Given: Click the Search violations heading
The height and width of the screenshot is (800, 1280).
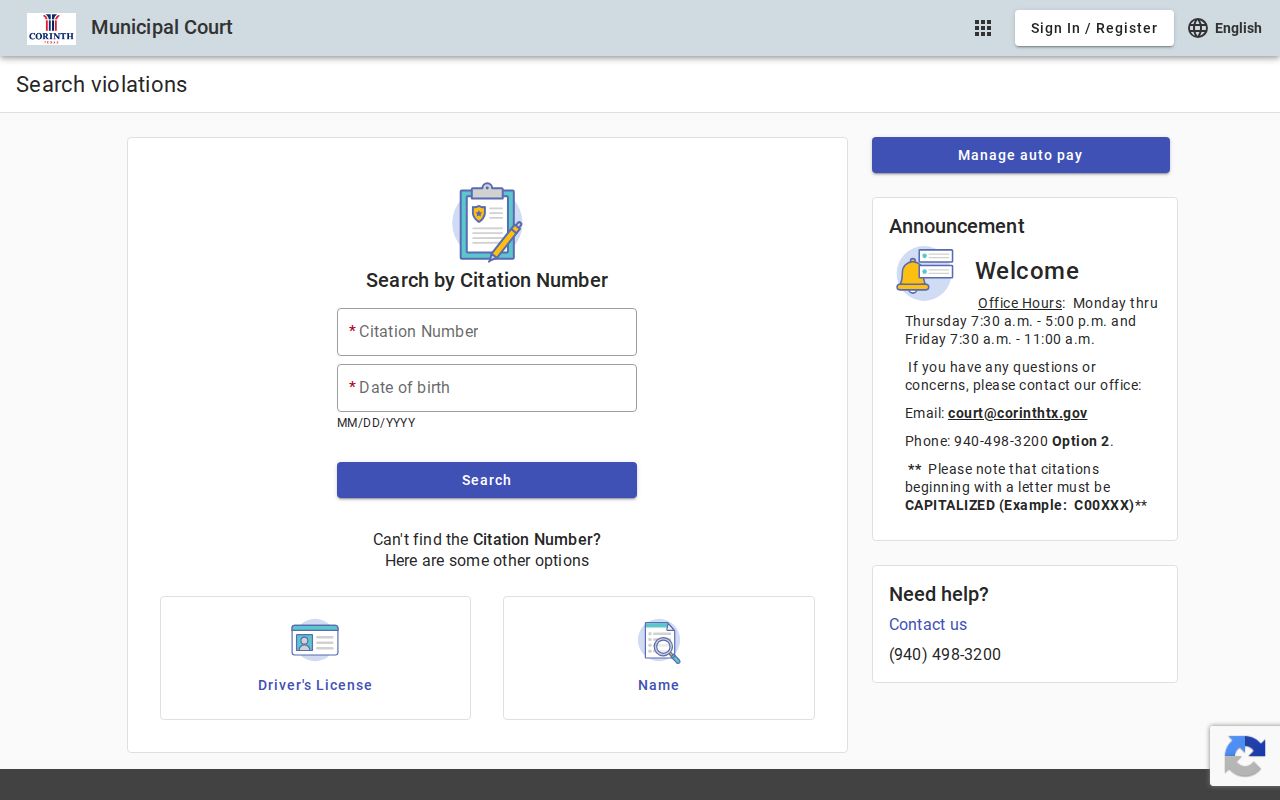Looking at the screenshot, I should click(102, 85).
